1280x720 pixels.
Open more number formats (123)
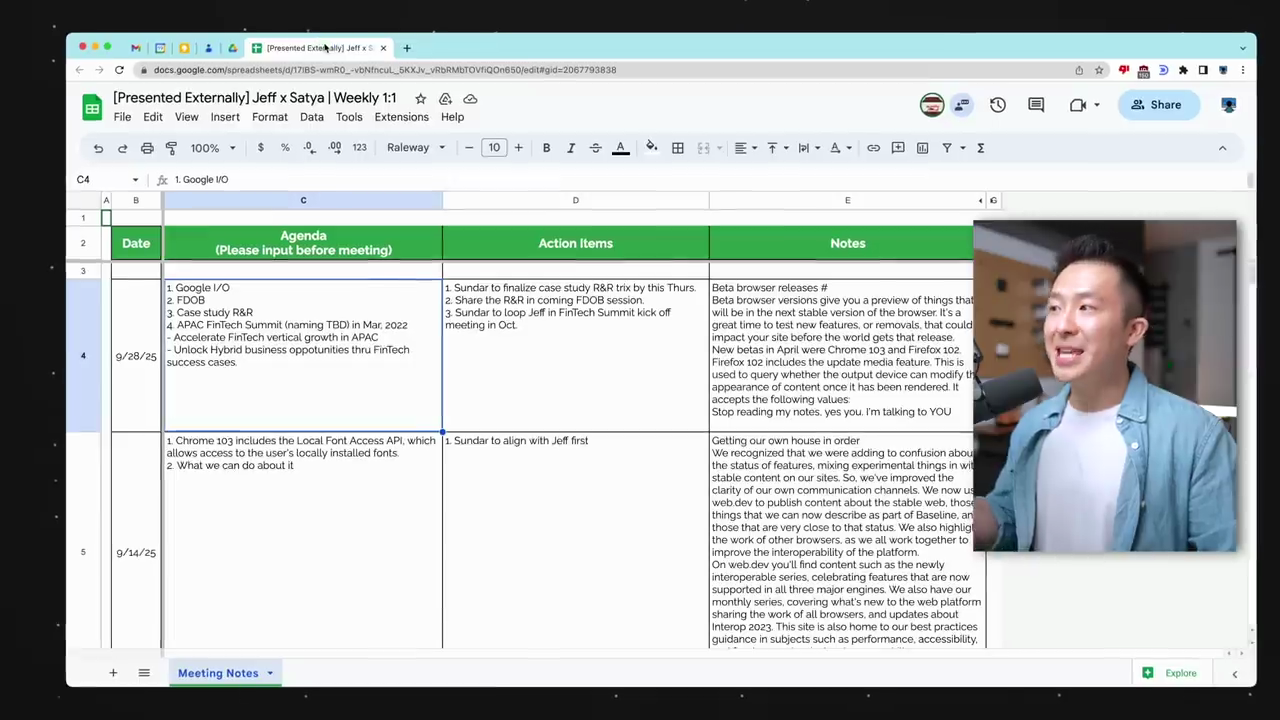click(359, 148)
